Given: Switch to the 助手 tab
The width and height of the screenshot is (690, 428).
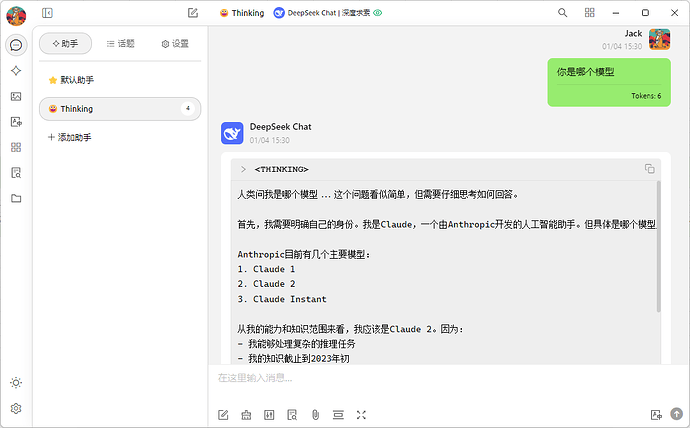Looking at the screenshot, I should point(66,44).
